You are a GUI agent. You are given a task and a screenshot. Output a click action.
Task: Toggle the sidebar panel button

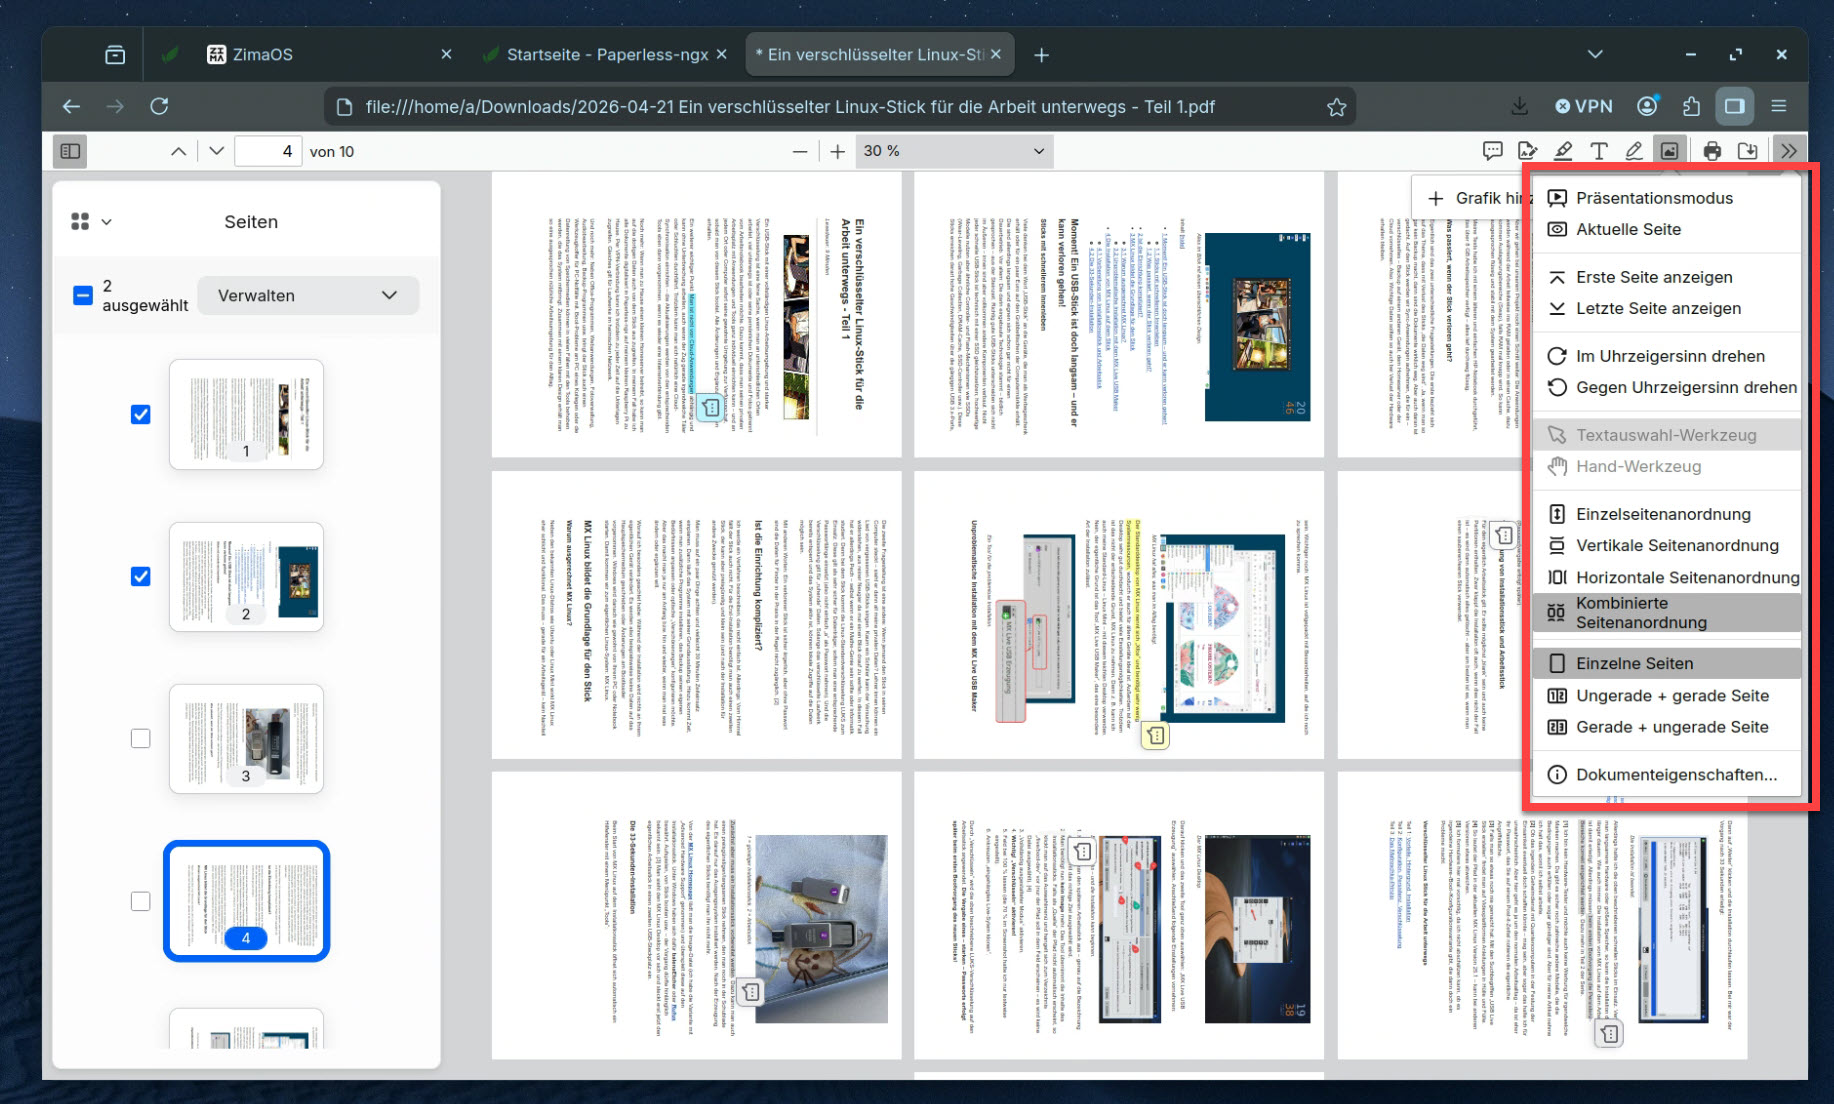pyautogui.click(x=70, y=151)
